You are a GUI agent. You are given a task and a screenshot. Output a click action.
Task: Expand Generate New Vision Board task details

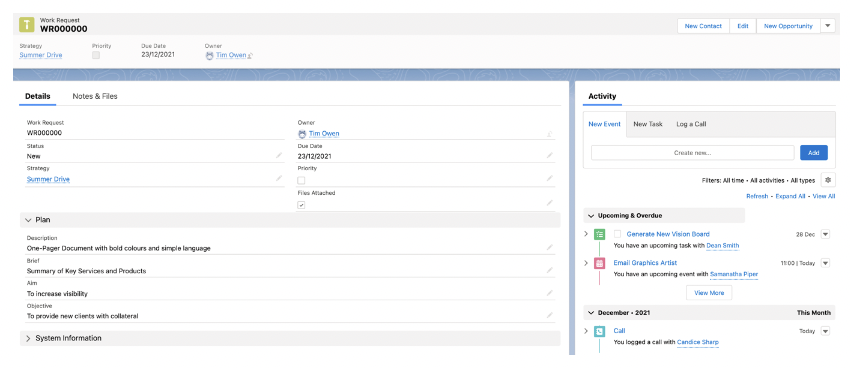tap(586, 234)
